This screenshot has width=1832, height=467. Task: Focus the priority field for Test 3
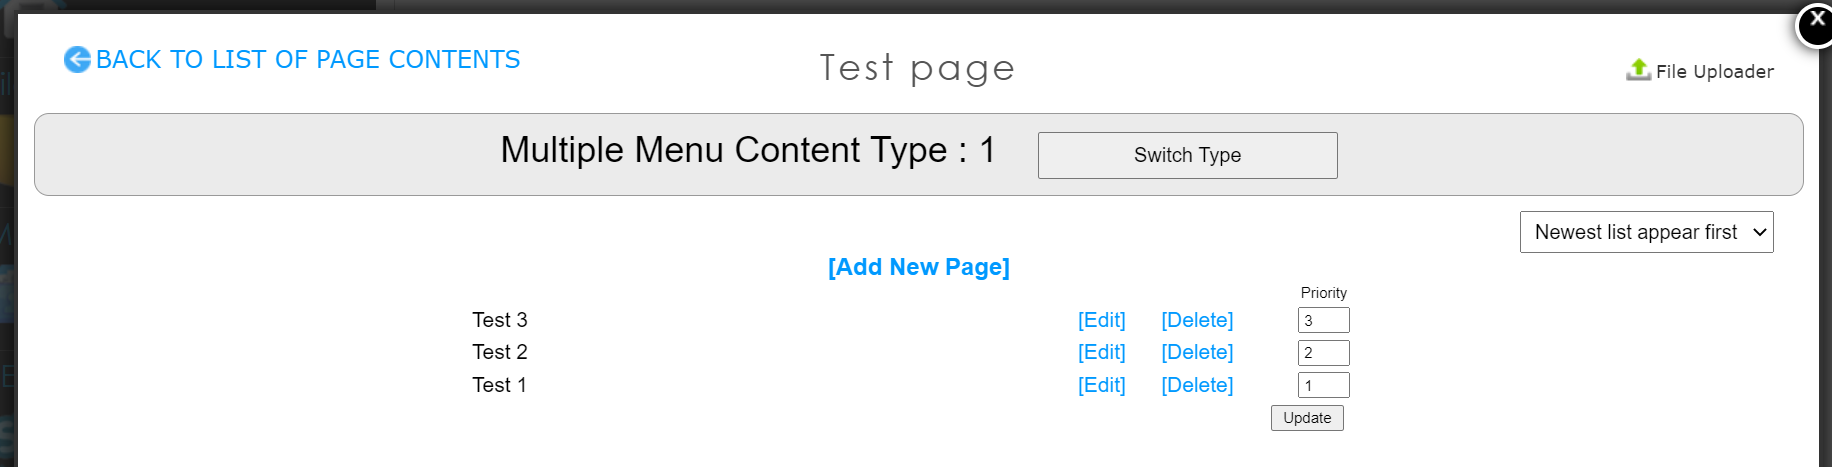(x=1323, y=320)
